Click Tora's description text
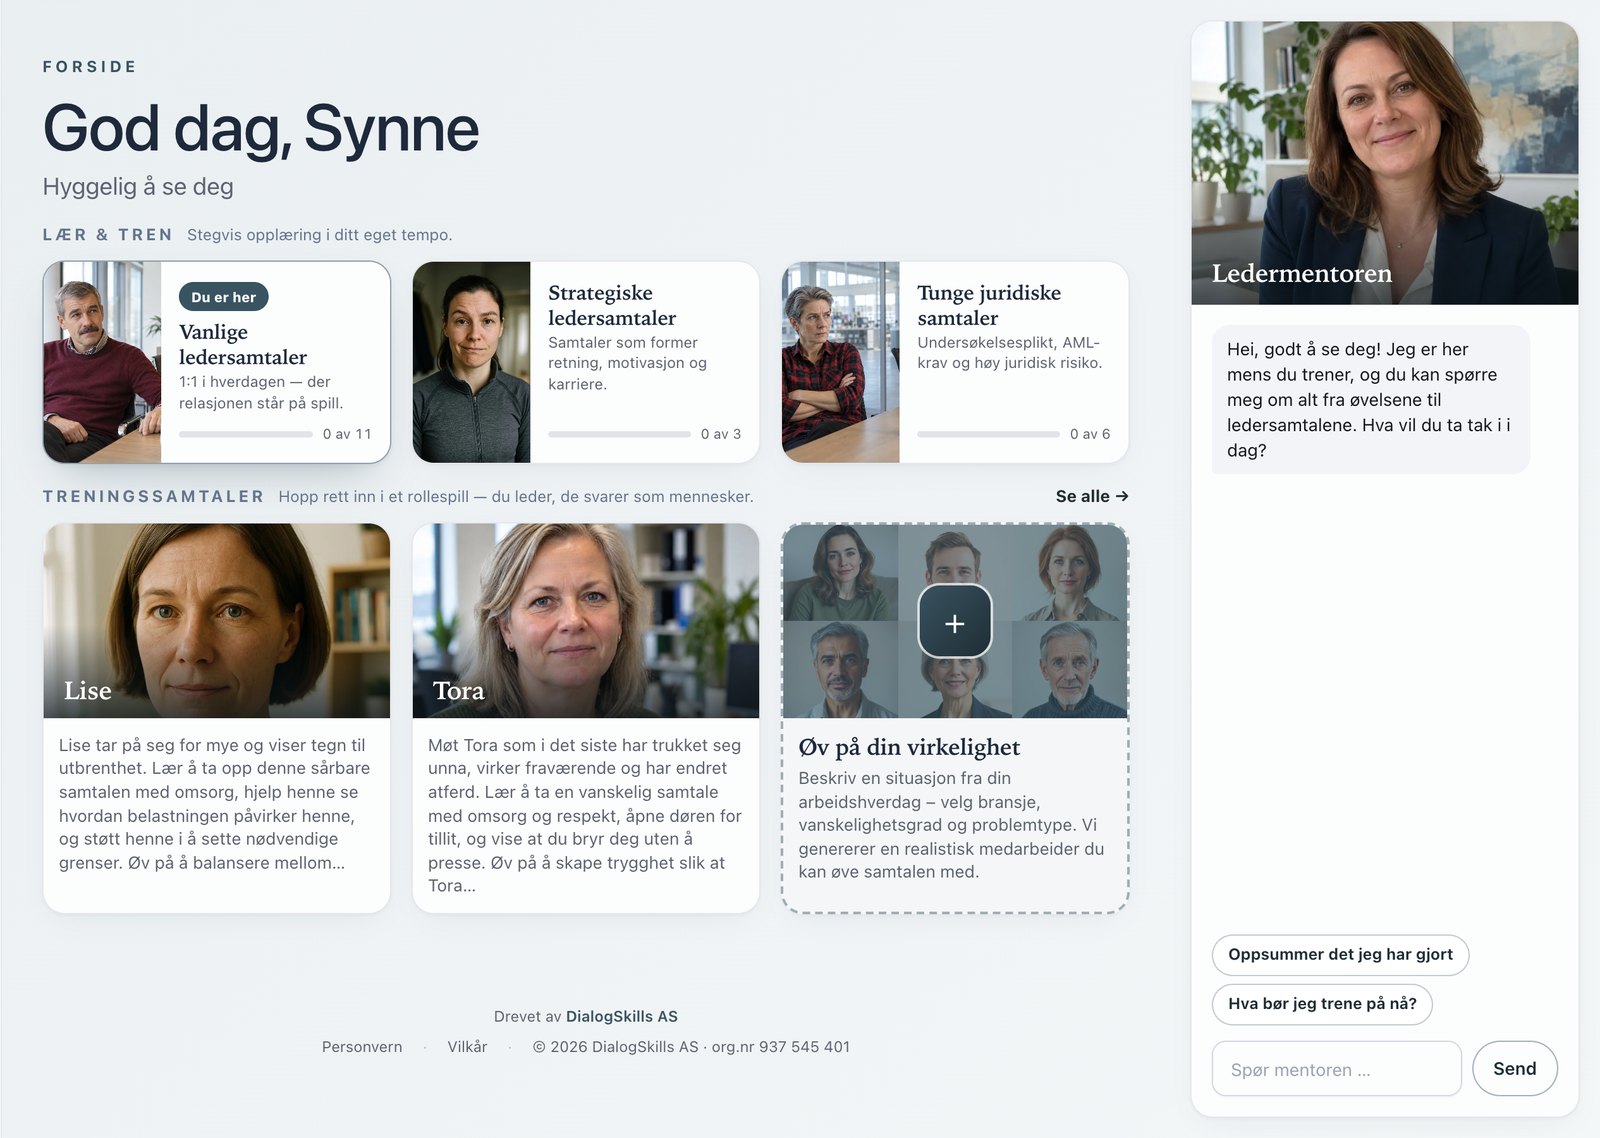 tap(585, 815)
